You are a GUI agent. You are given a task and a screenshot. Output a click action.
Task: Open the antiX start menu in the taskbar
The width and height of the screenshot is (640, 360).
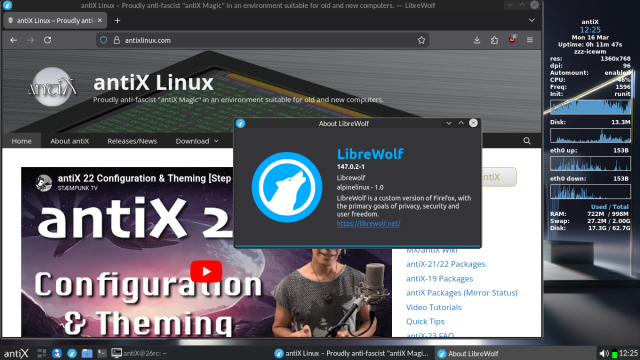[16, 353]
